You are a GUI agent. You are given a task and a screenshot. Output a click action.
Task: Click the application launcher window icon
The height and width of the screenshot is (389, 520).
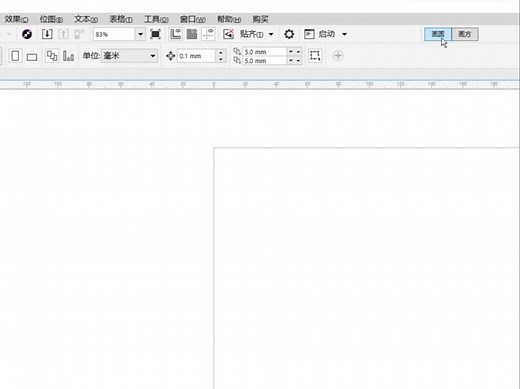[309, 34]
